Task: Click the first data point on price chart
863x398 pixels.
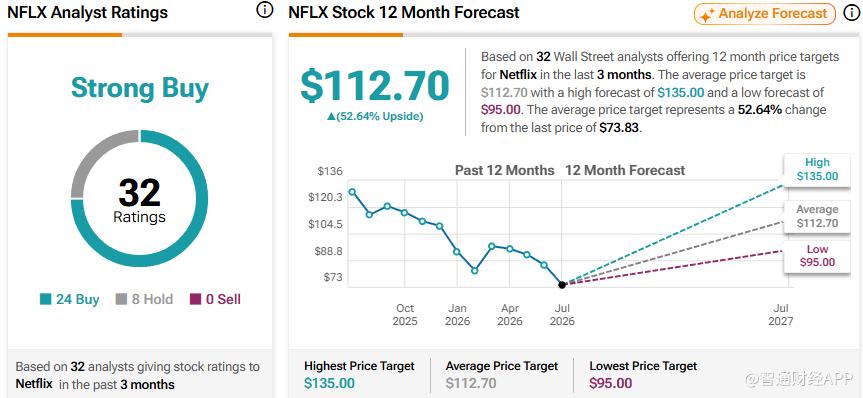Action: tap(352, 192)
